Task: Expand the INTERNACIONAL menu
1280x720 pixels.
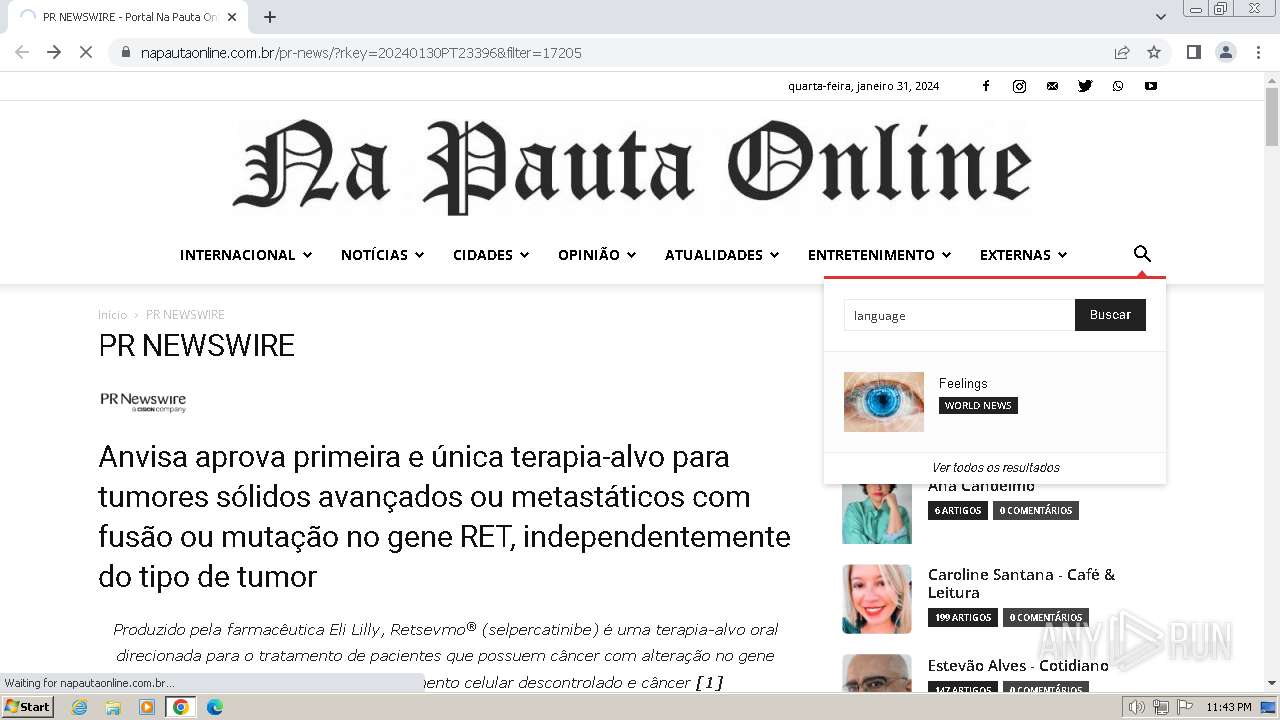Action: (x=246, y=255)
